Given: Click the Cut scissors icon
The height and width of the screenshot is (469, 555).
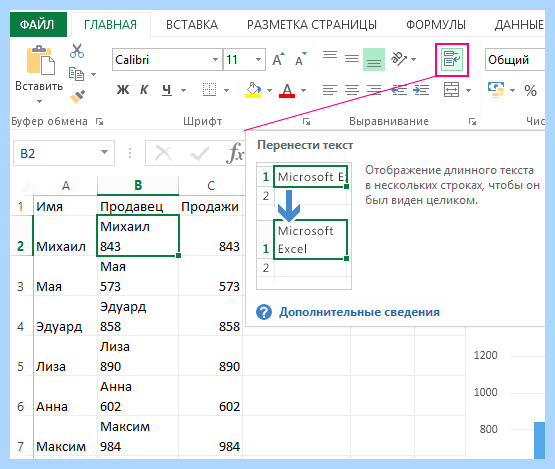Looking at the screenshot, I should (77, 51).
